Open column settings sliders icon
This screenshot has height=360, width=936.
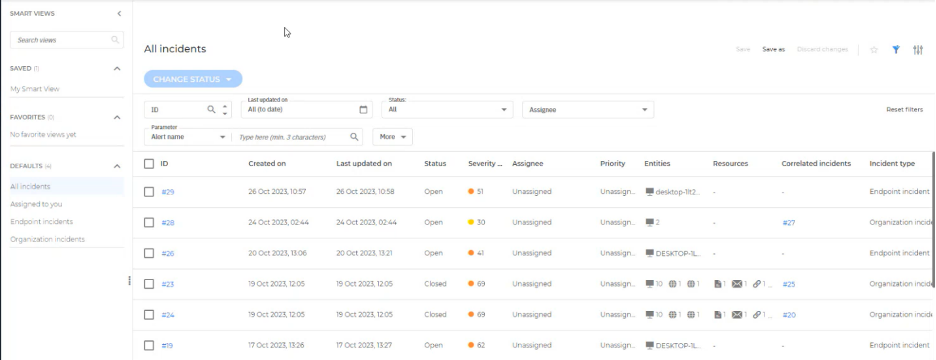[x=918, y=50]
